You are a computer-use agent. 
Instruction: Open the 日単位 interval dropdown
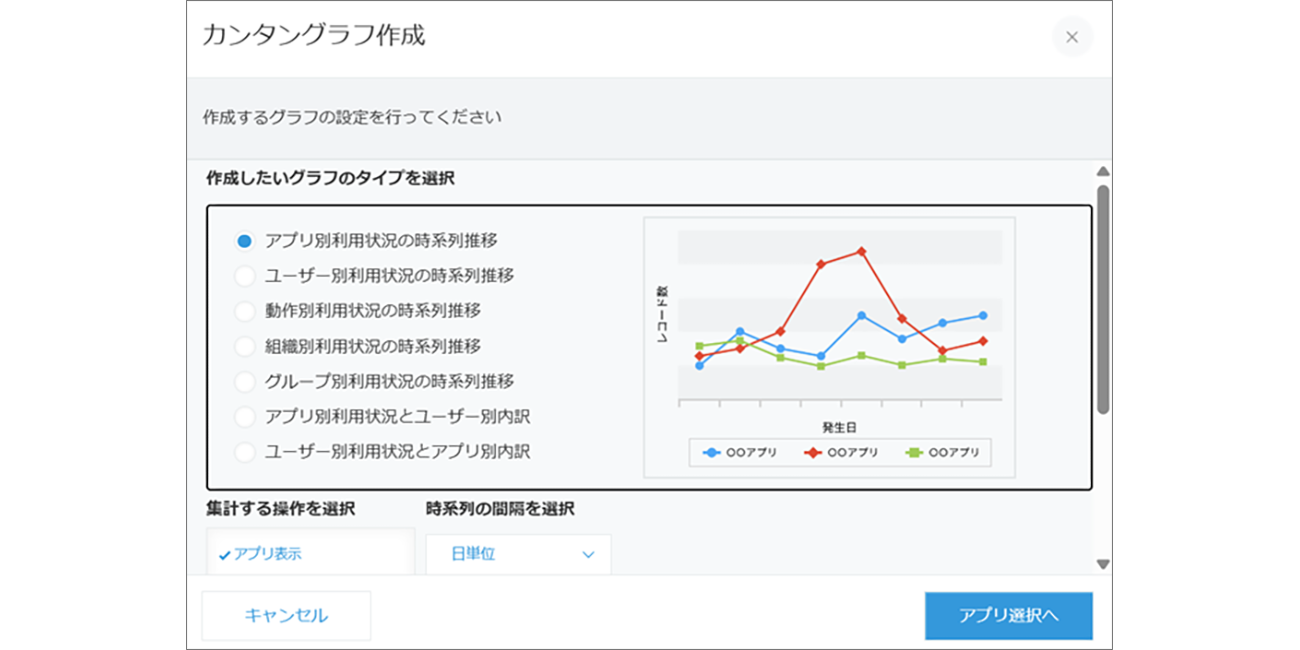tap(518, 554)
